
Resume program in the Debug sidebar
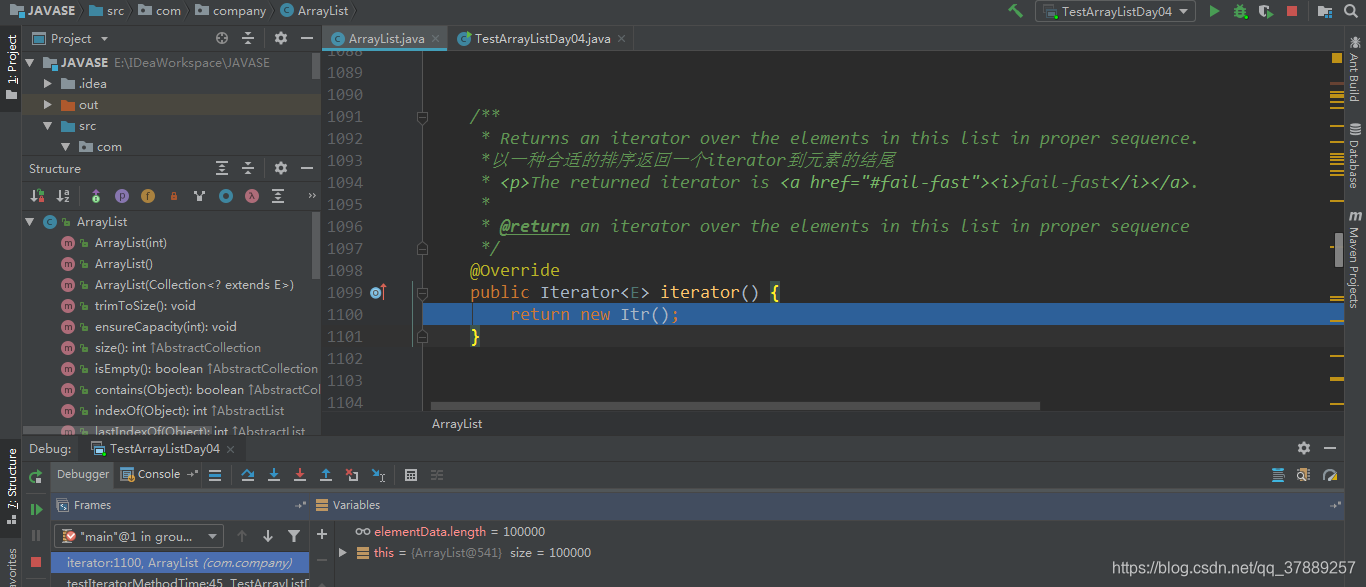[36, 509]
